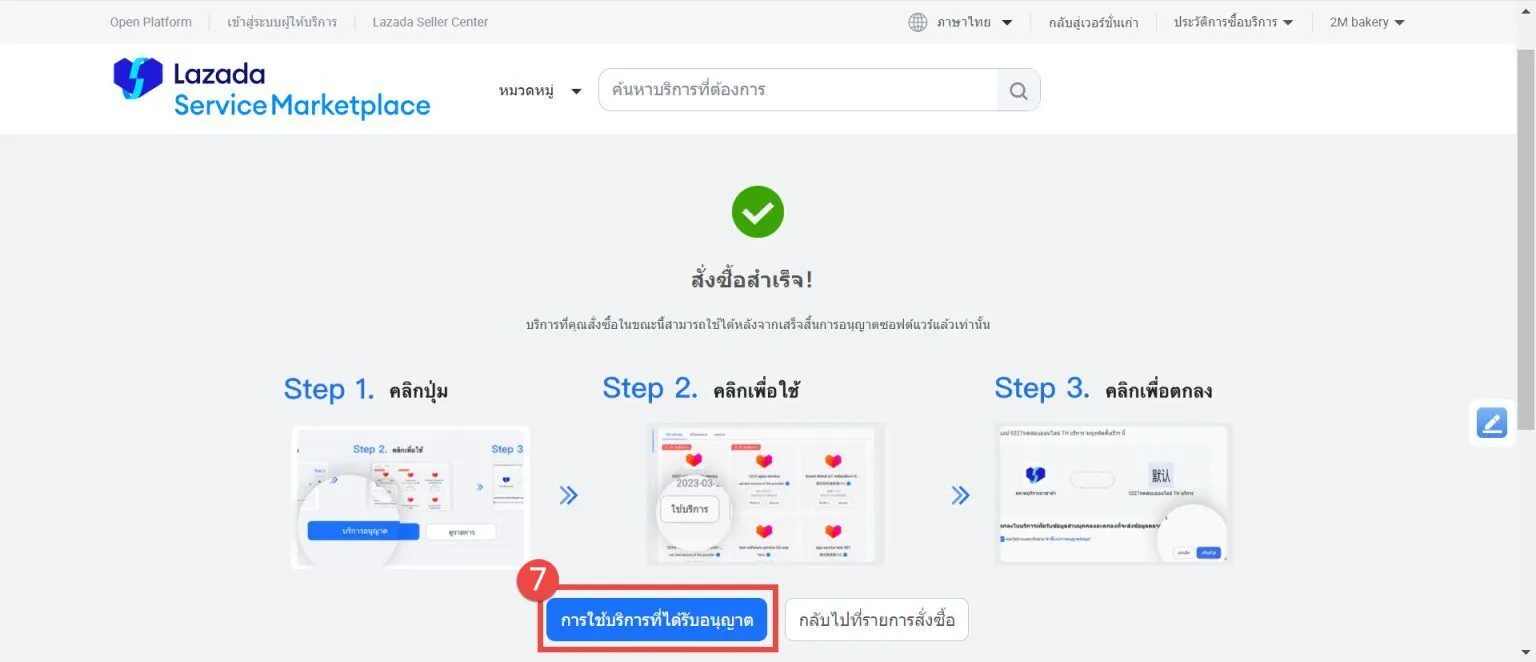Screen dimensions: 1536x662
Task: Click the search magnifier icon
Action: (x=1018, y=90)
